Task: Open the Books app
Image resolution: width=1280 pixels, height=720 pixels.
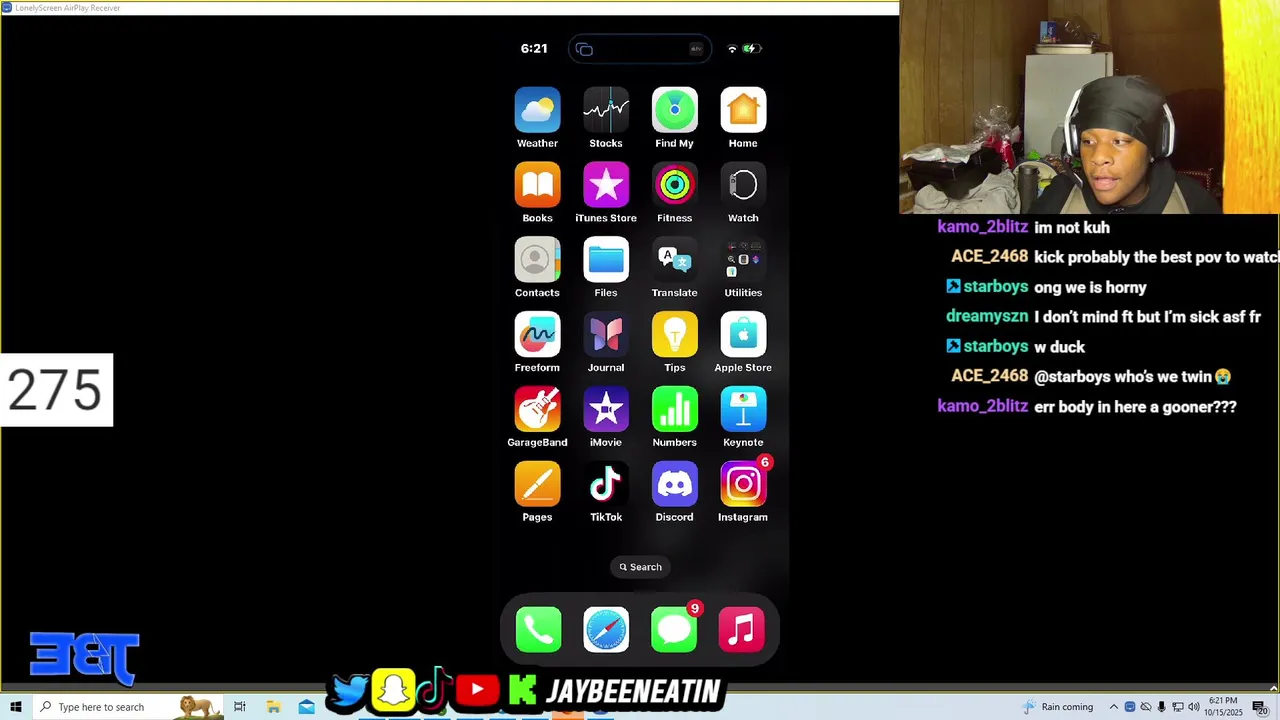Action: pos(537,185)
